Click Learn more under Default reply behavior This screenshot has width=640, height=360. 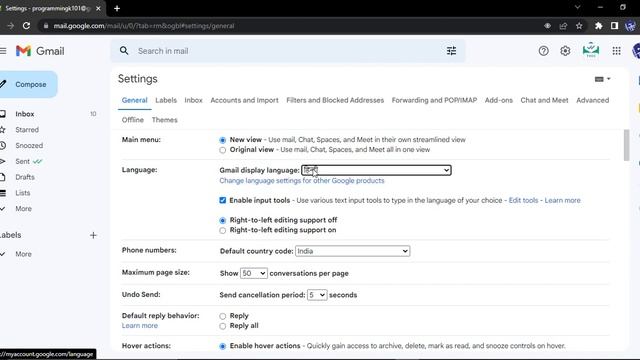tap(140, 326)
